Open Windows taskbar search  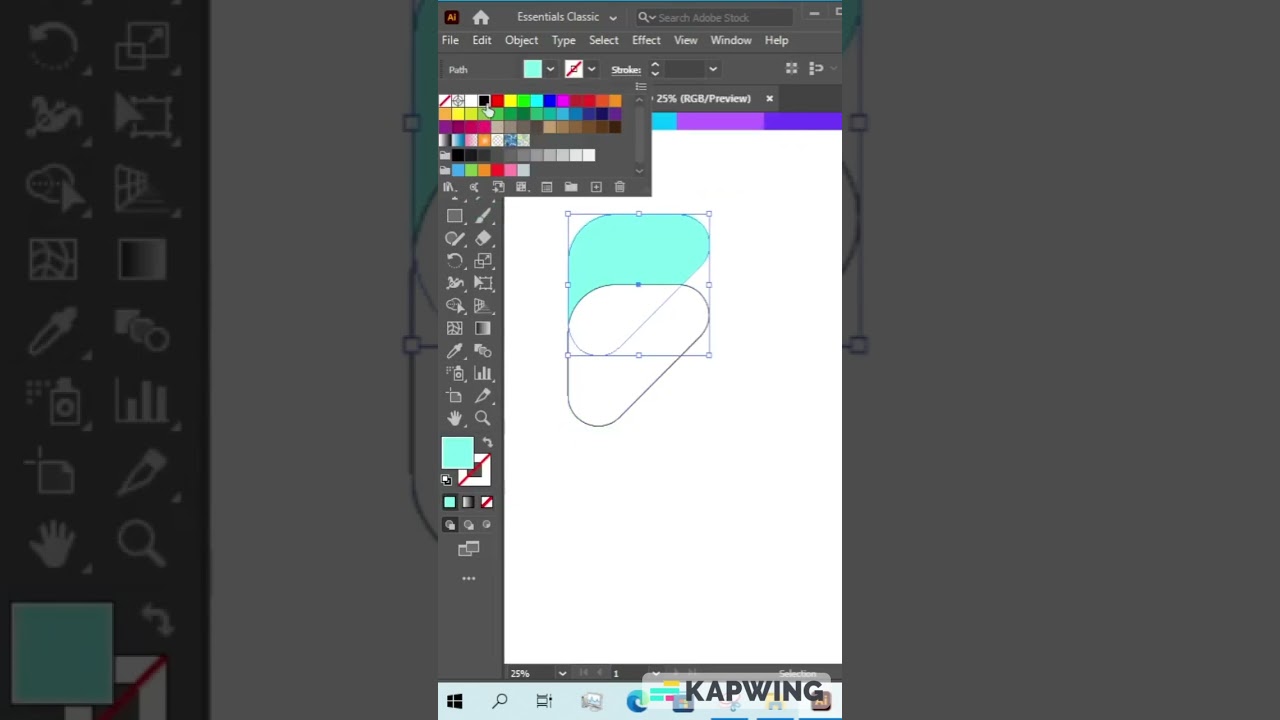pos(500,702)
